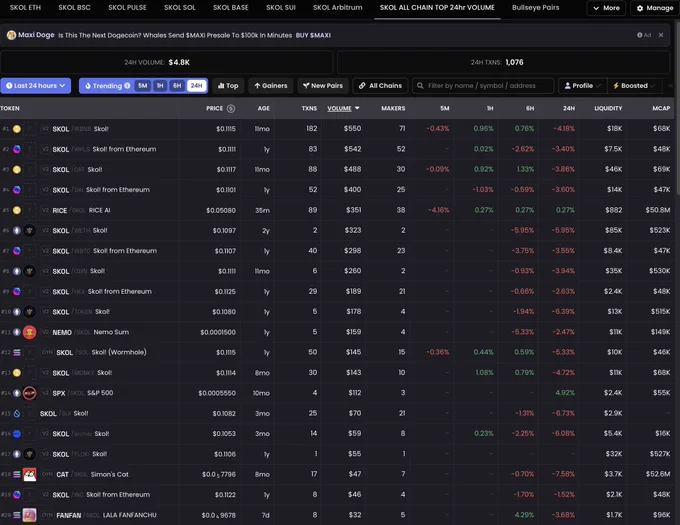Switch to SKOL BSC tab
Image resolution: width=680 pixels, height=525 pixels.
point(74,8)
